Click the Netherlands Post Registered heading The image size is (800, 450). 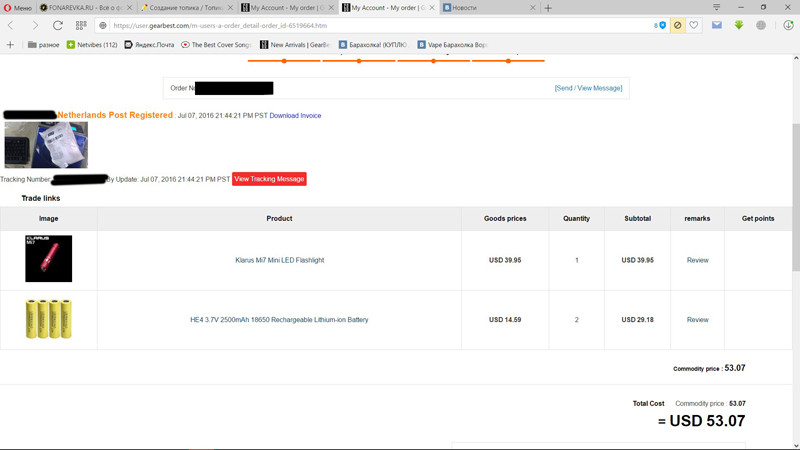115,115
